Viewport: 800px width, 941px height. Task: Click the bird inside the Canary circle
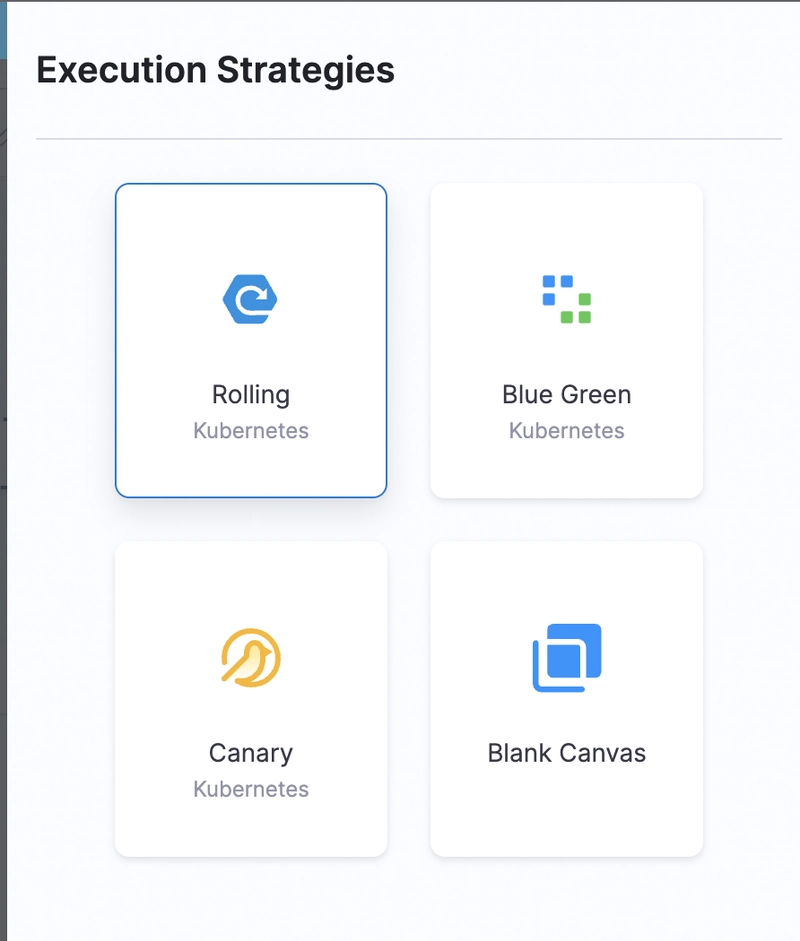pos(253,663)
